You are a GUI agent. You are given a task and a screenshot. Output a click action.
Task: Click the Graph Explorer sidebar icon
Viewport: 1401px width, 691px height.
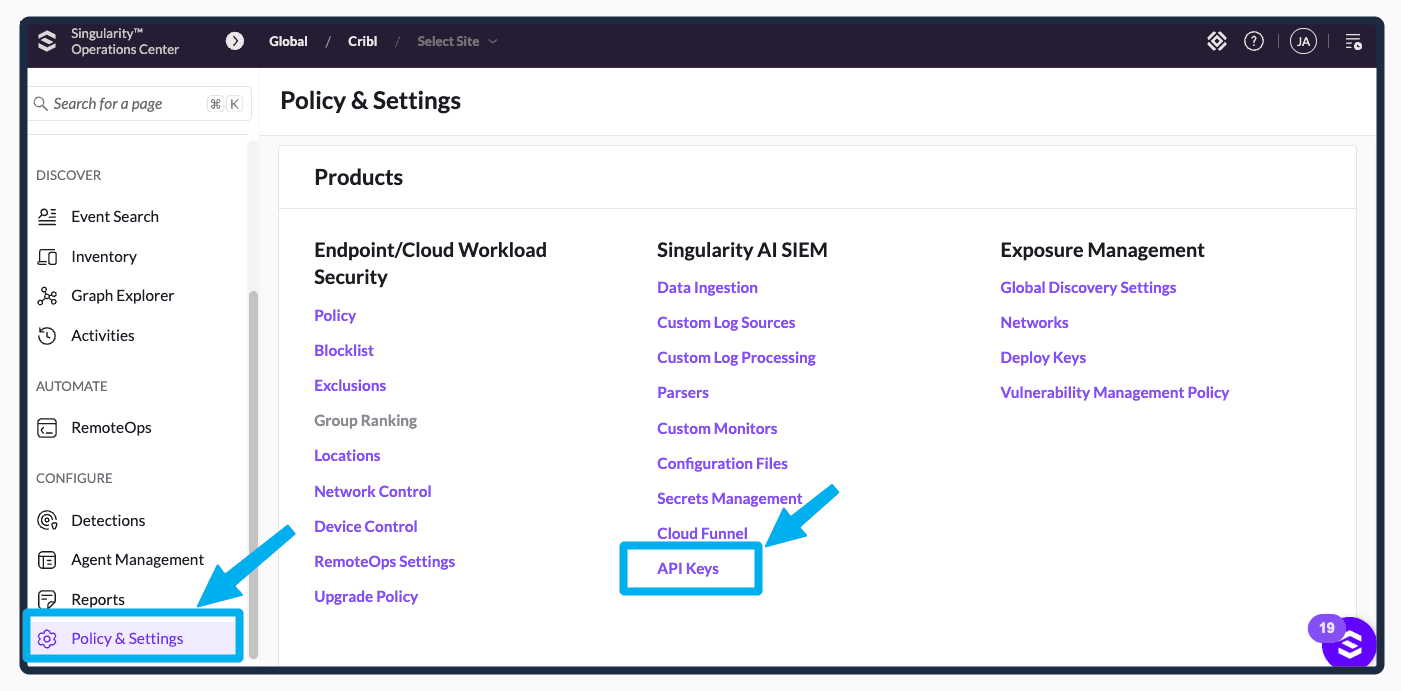(x=47, y=296)
